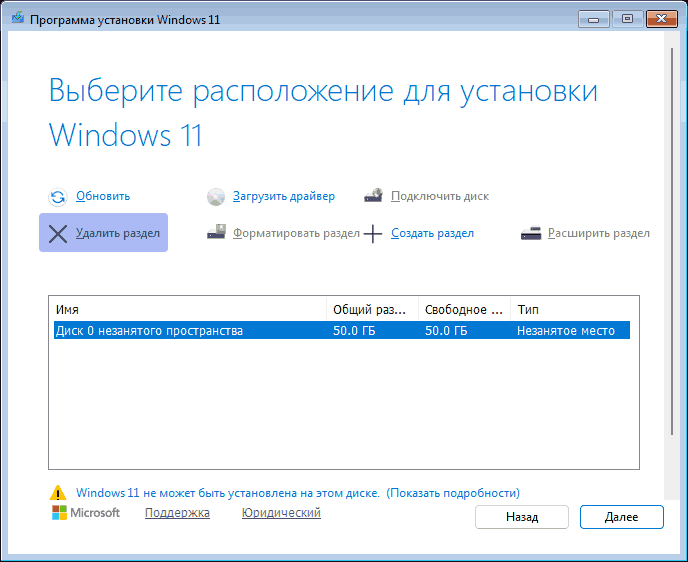Open Показать подробности warning link
The image size is (688, 562).
tap(453, 493)
